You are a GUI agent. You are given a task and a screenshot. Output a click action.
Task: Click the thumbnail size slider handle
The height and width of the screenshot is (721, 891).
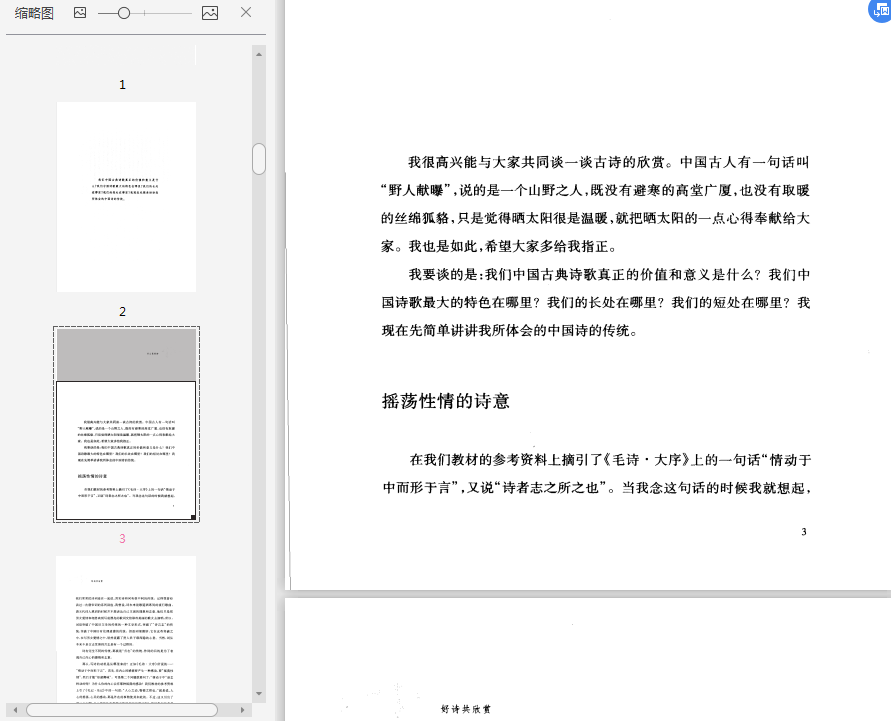click(124, 12)
